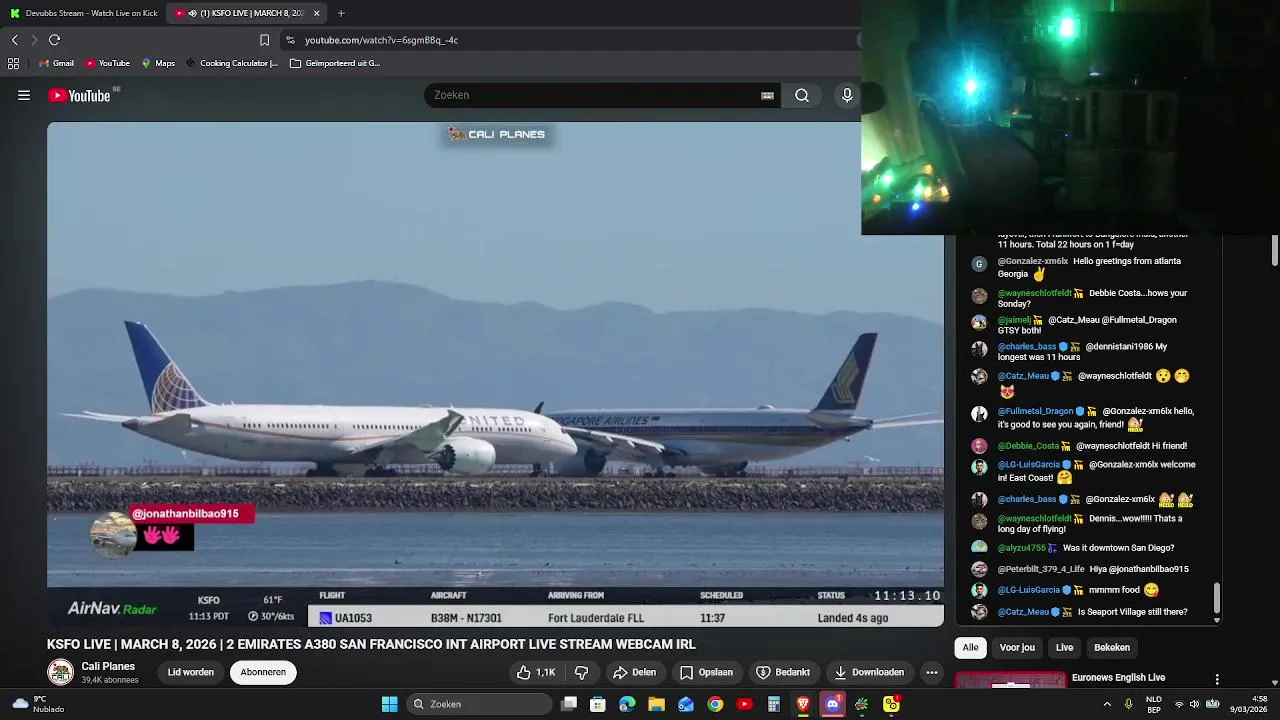Screen dimensions: 1280x720
Task: Close the KSFO LIVE tab
Action: click(316, 13)
